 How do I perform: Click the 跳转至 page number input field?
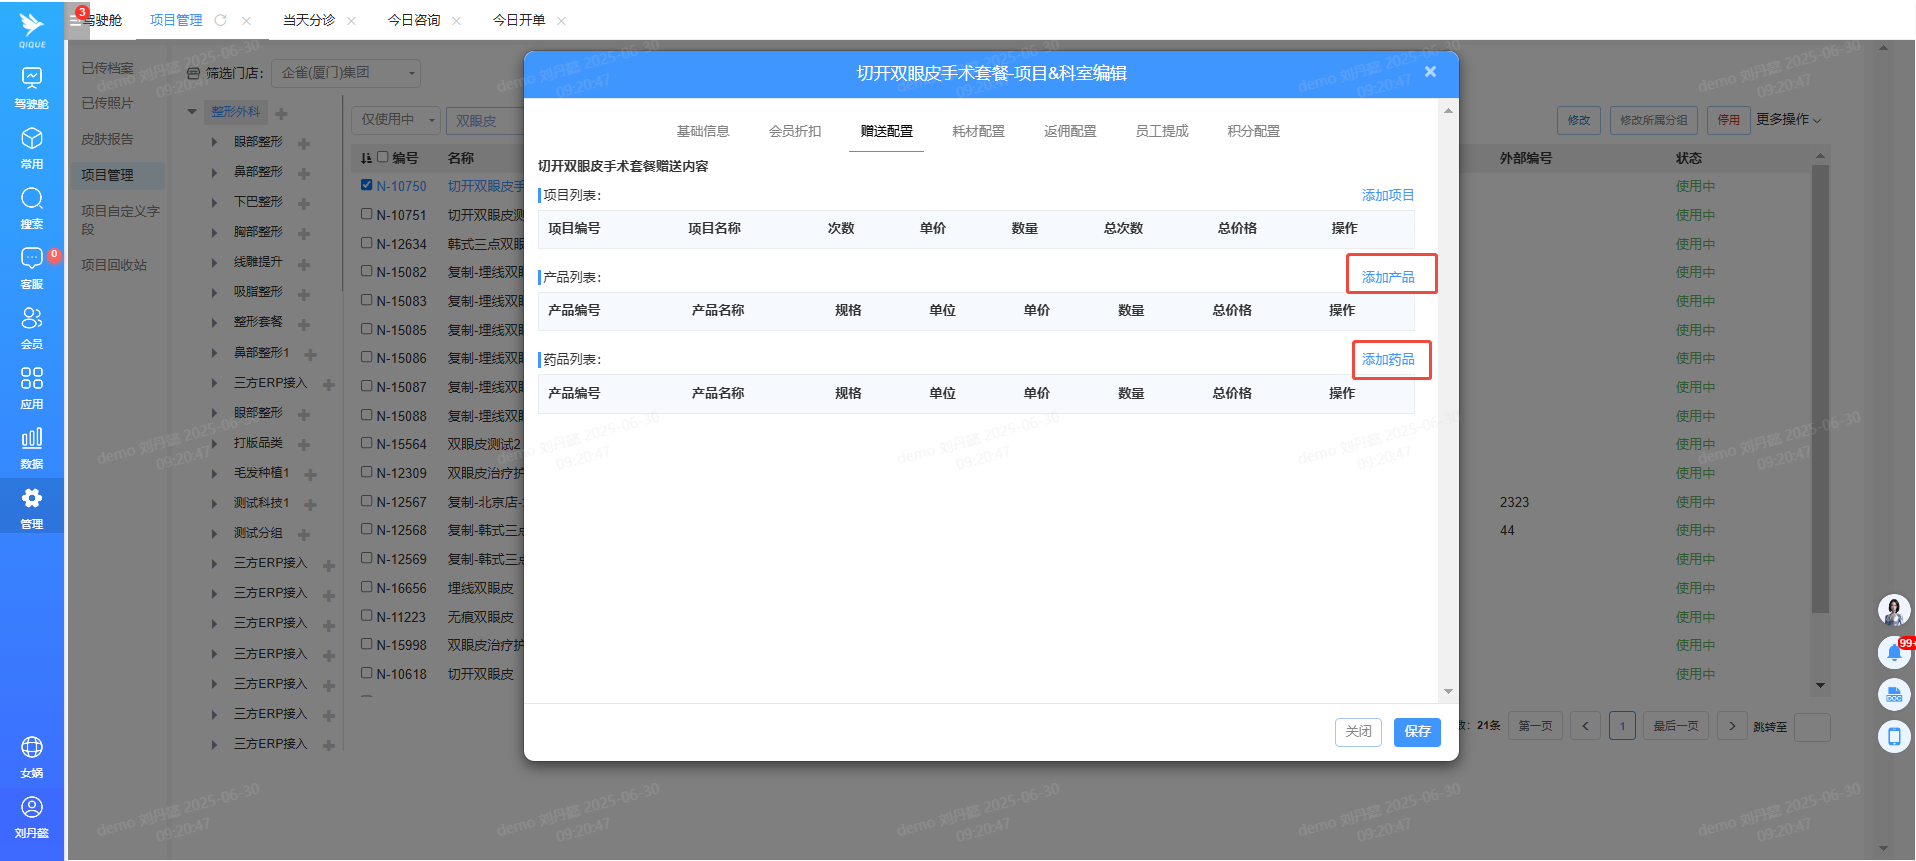[x=1812, y=727]
